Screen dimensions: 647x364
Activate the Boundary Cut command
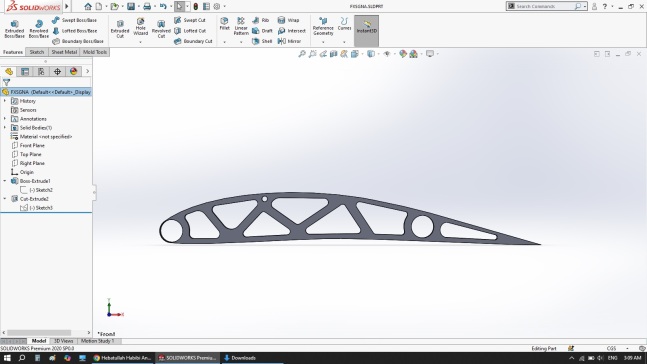[193, 41]
